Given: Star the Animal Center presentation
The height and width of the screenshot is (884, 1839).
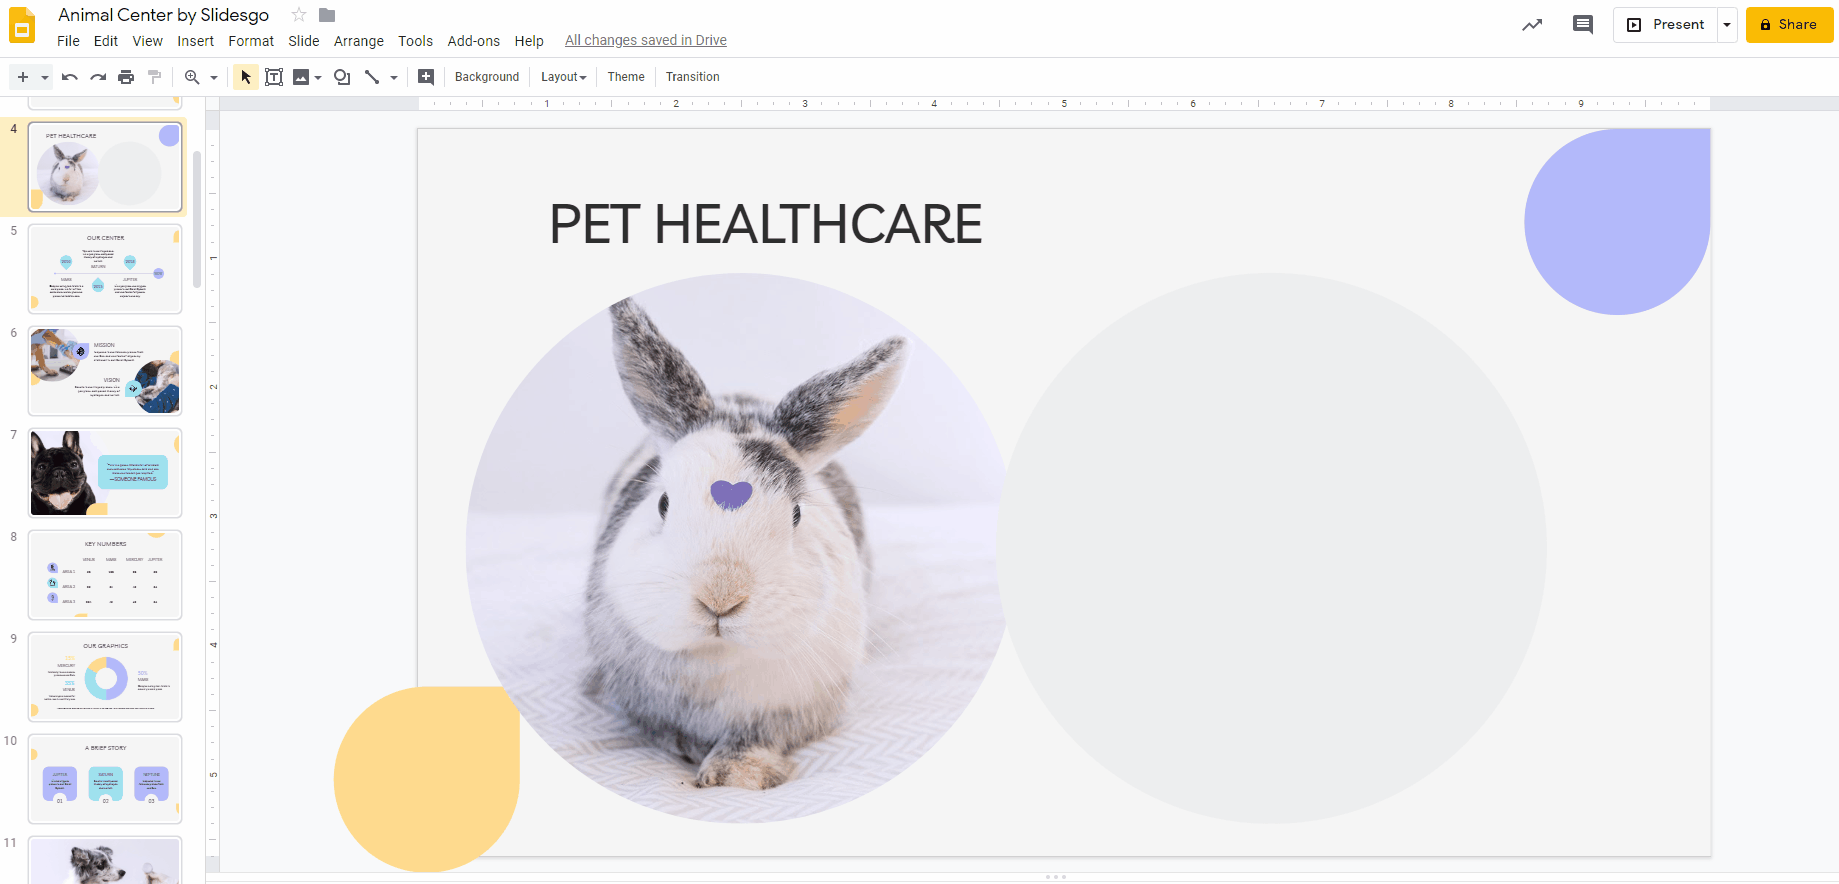Looking at the screenshot, I should pyautogui.click(x=298, y=15).
